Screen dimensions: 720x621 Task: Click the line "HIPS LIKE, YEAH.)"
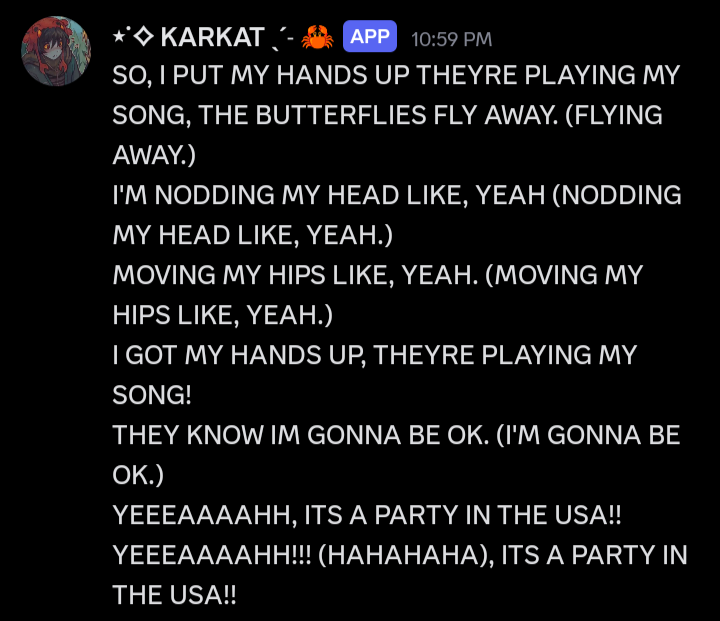pos(222,315)
